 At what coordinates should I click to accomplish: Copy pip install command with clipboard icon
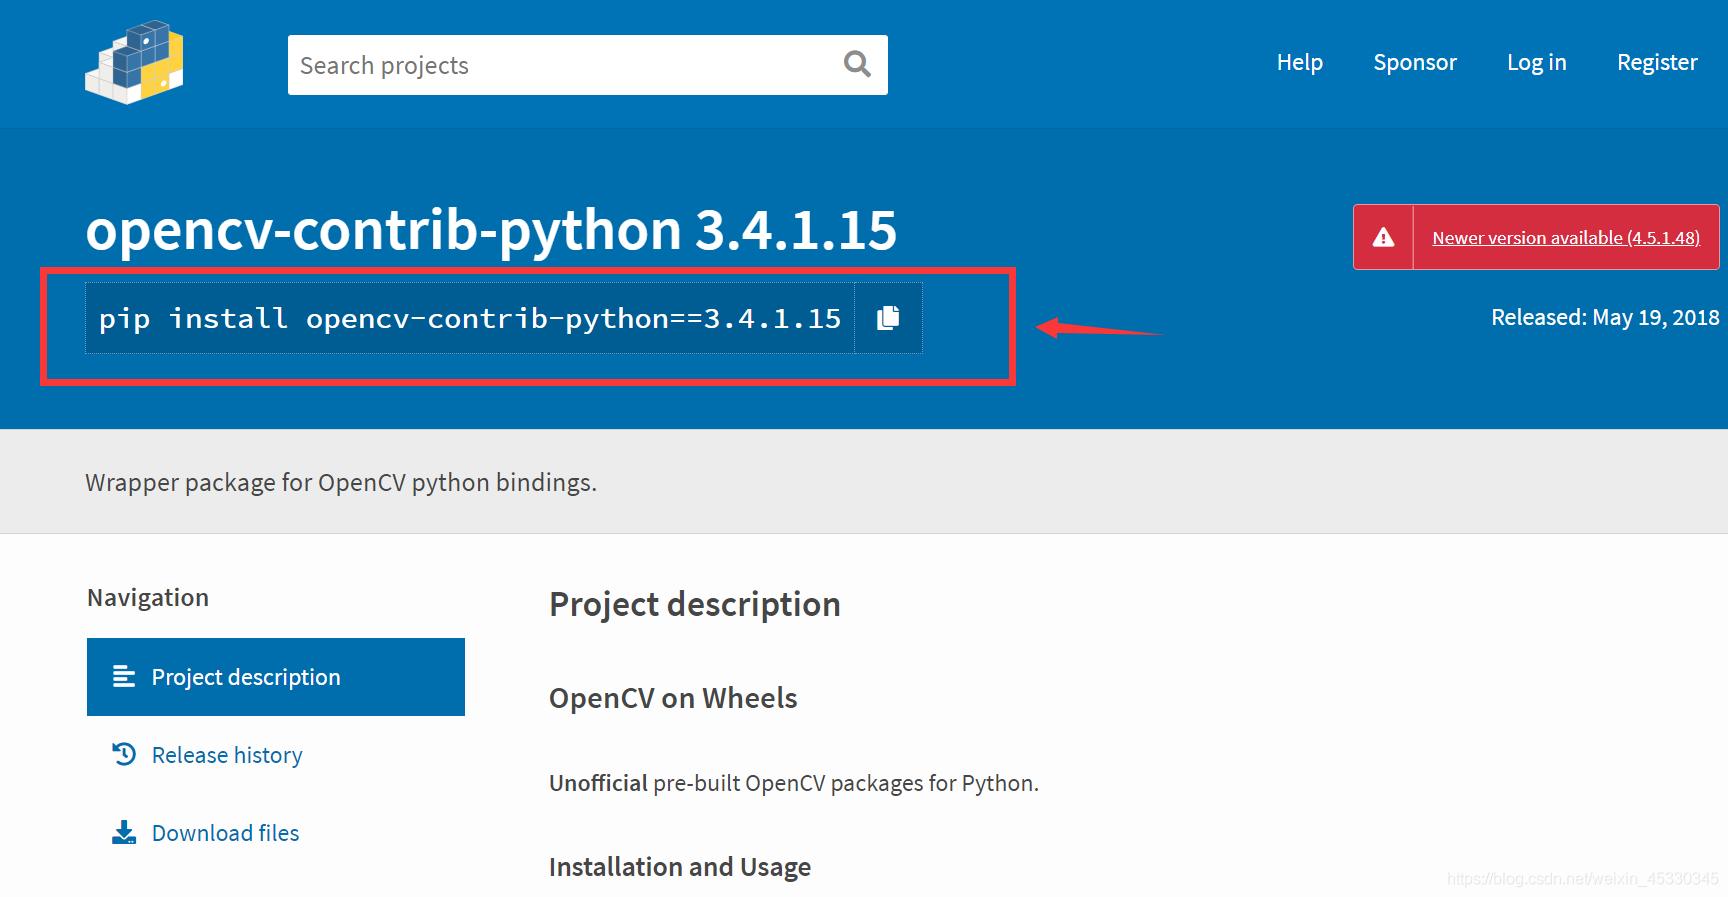[x=888, y=318]
